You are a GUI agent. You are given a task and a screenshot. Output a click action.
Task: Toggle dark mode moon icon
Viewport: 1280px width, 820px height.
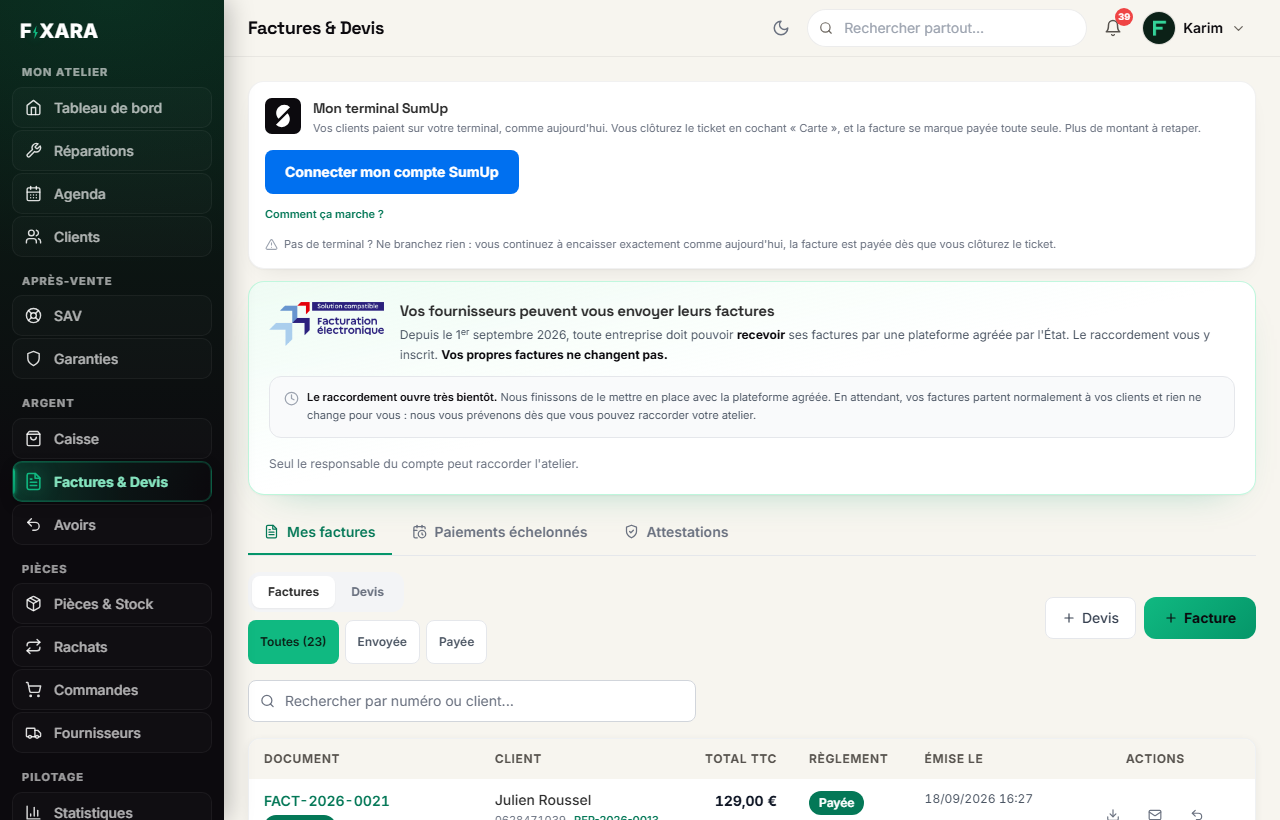[x=781, y=28]
